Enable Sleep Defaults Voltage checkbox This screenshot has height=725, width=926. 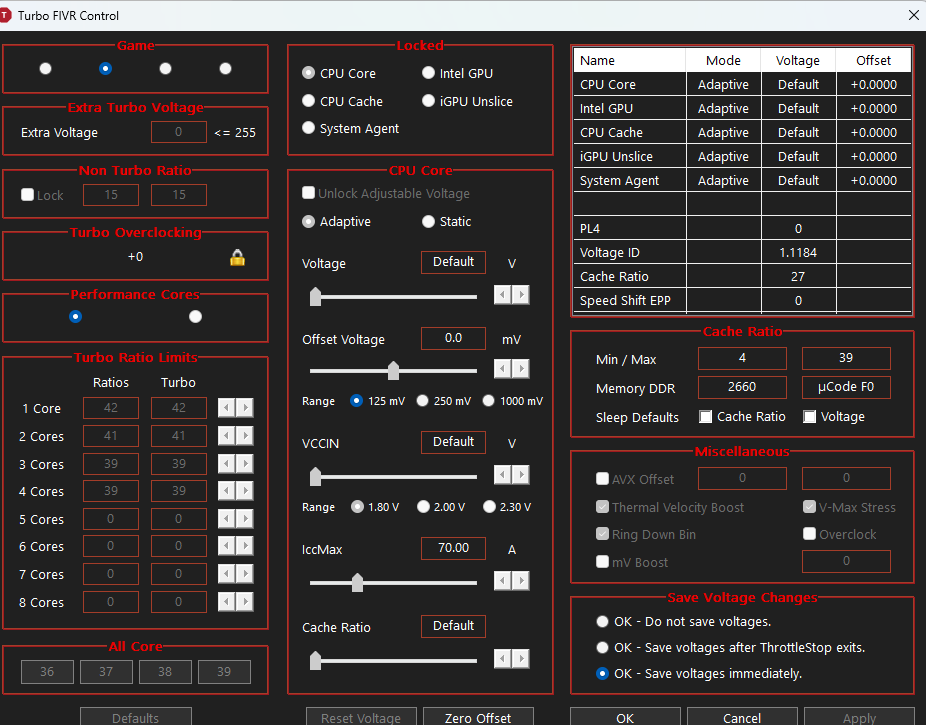810,417
